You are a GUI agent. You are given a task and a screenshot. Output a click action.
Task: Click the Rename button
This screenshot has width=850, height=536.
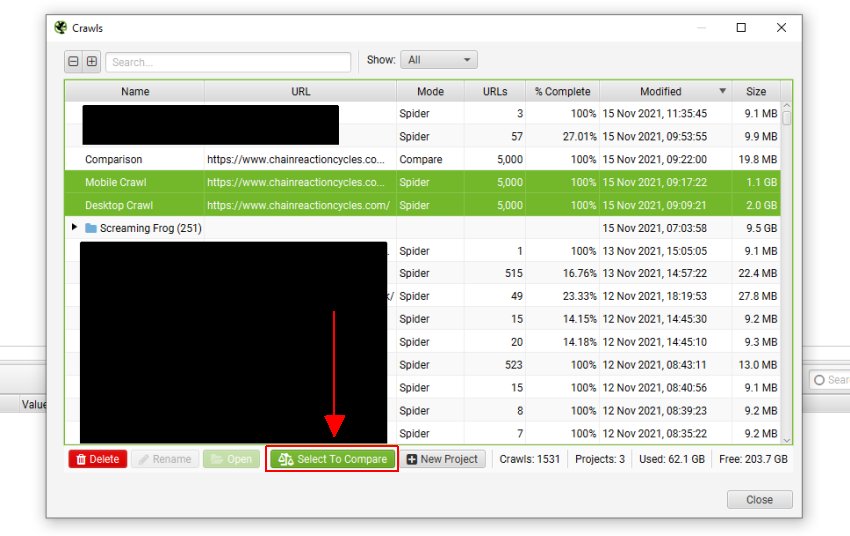[x=165, y=459]
